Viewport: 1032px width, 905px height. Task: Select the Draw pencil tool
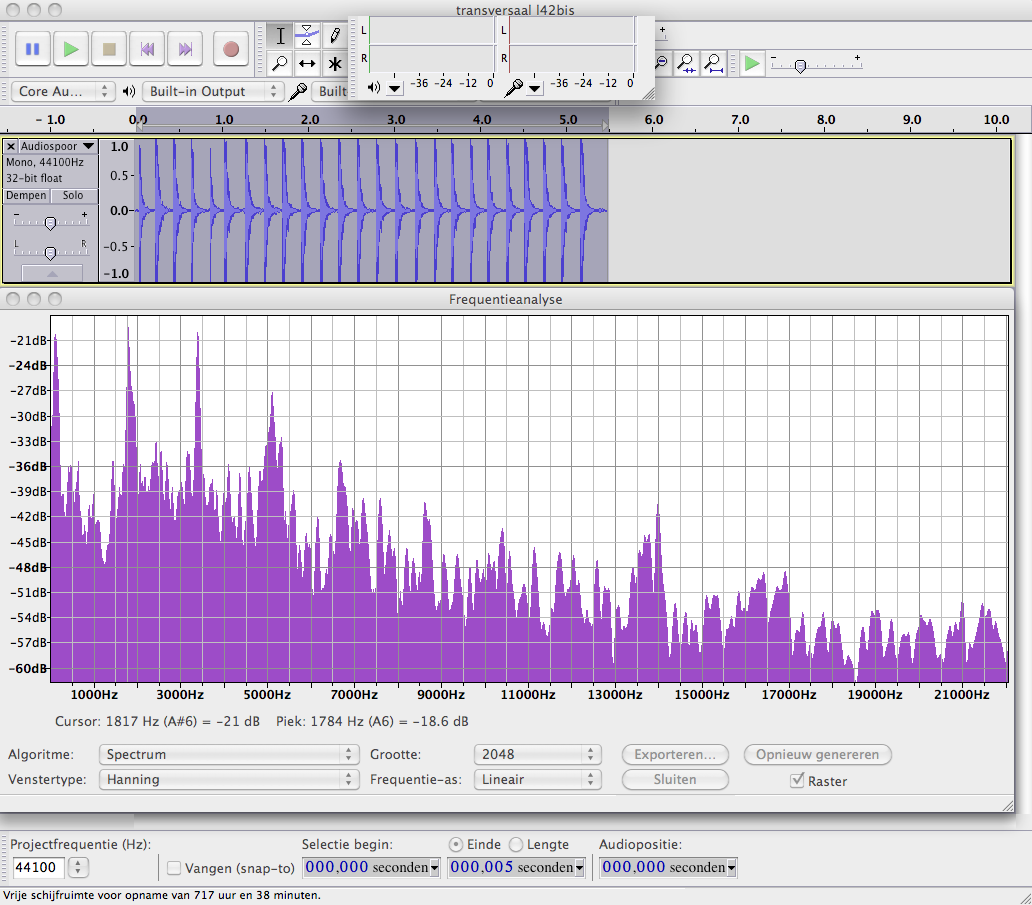[335, 35]
